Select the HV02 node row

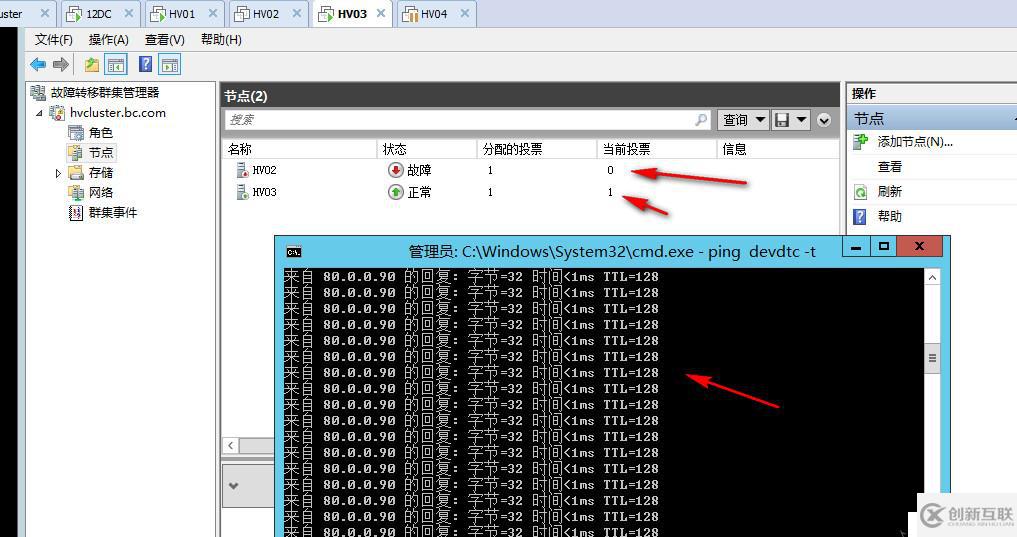(532, 170)
